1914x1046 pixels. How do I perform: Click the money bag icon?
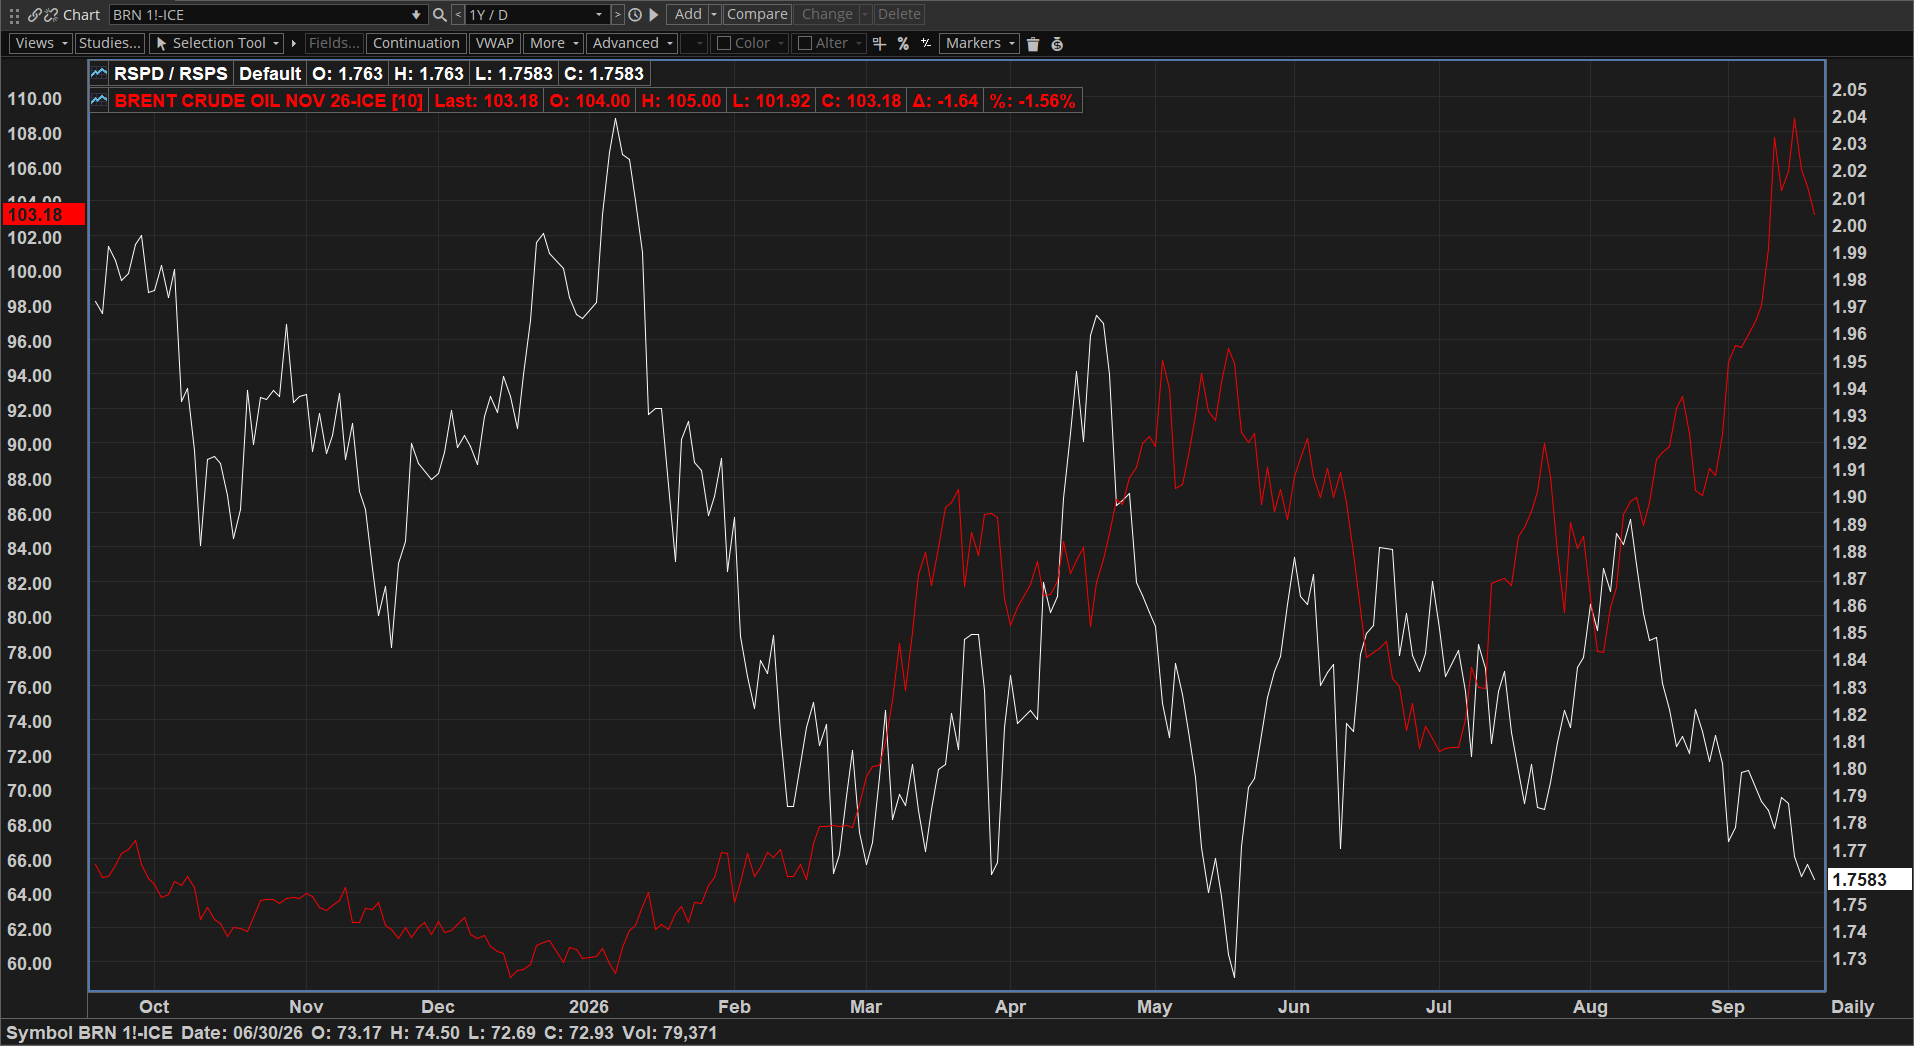[x=1057, y=44]
